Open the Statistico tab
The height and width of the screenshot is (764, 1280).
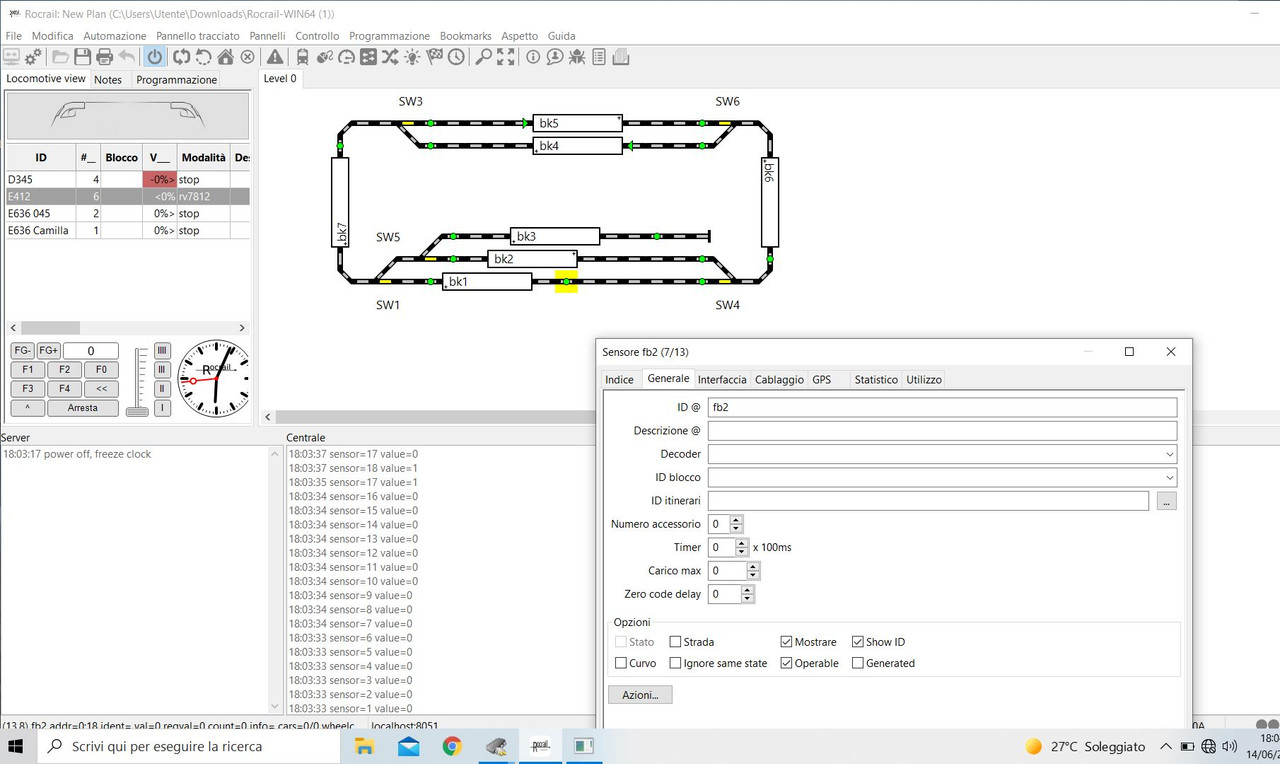[876, 380]
